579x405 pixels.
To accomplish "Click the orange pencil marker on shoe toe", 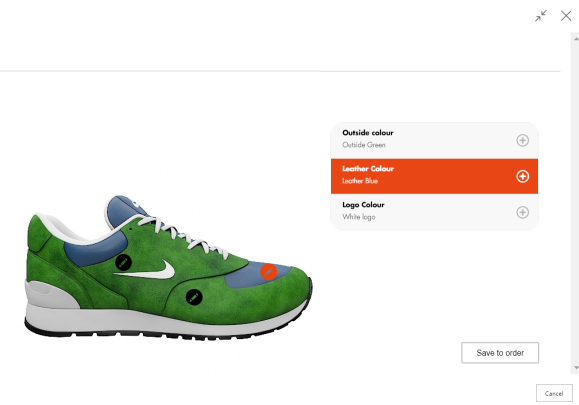I will click(268, 272).
